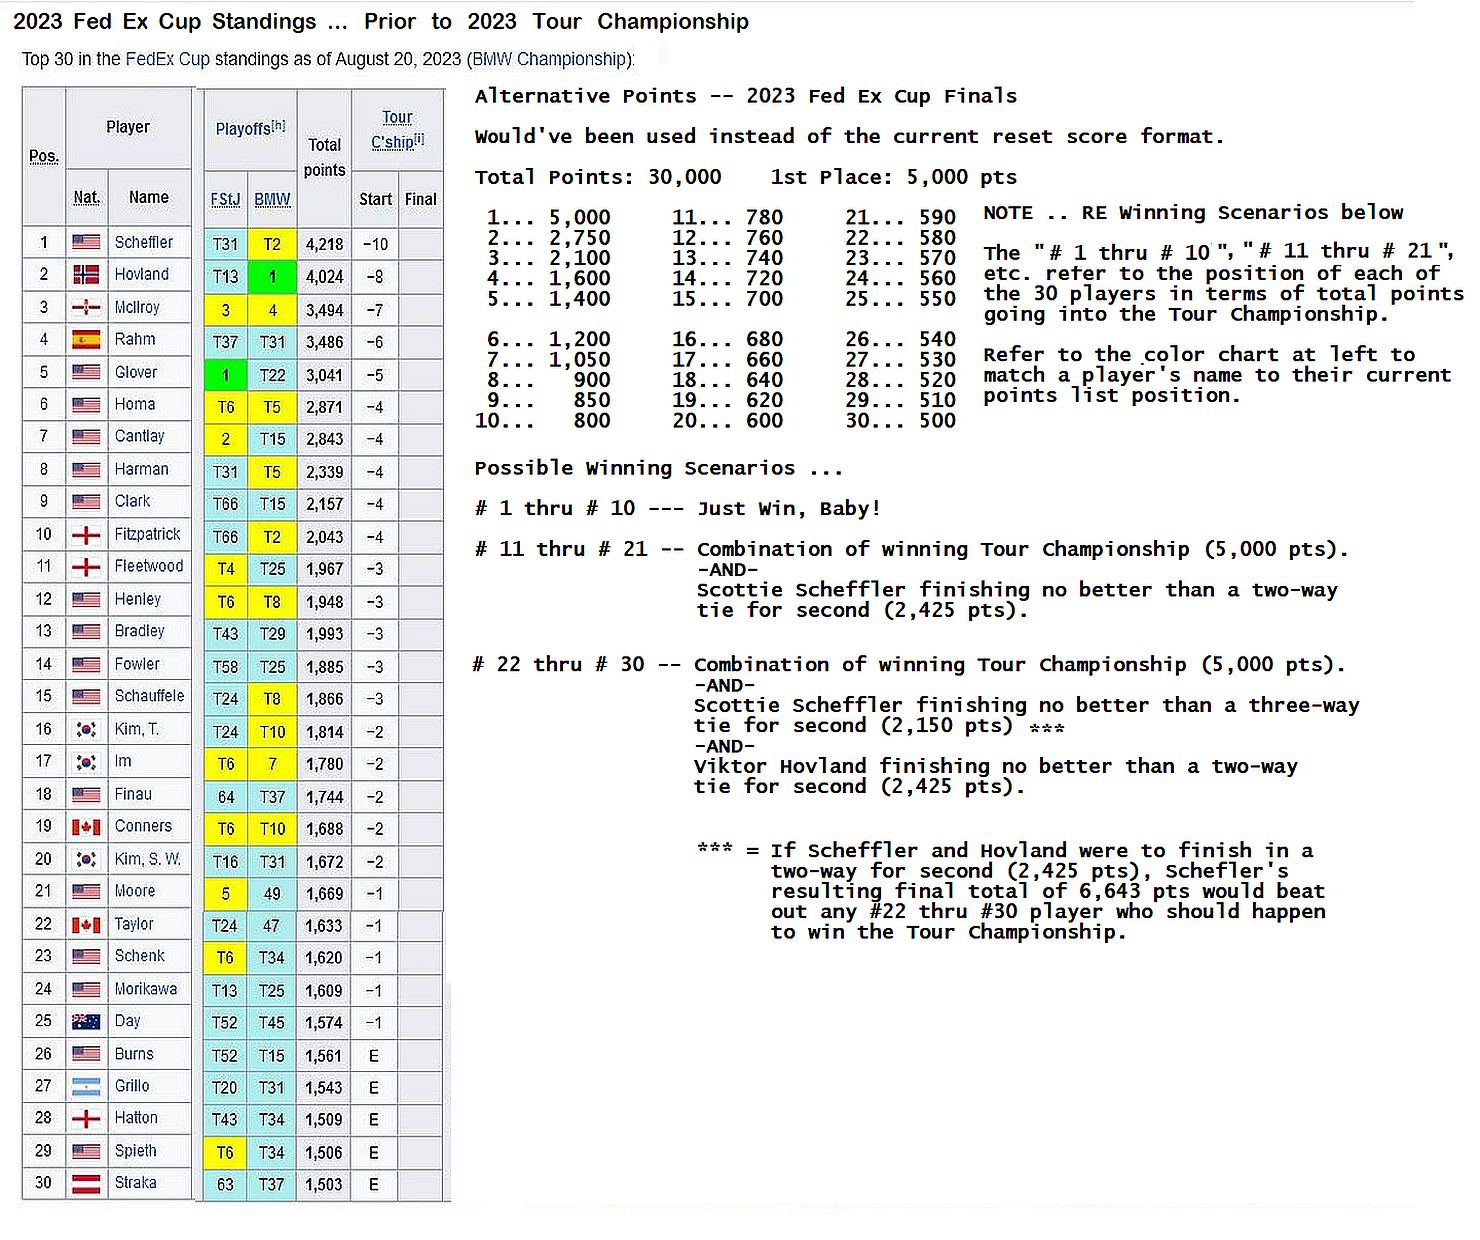1480x1240 pixels.
Task: Click the flag in Glover's row
Action: [x=86, y=372]
